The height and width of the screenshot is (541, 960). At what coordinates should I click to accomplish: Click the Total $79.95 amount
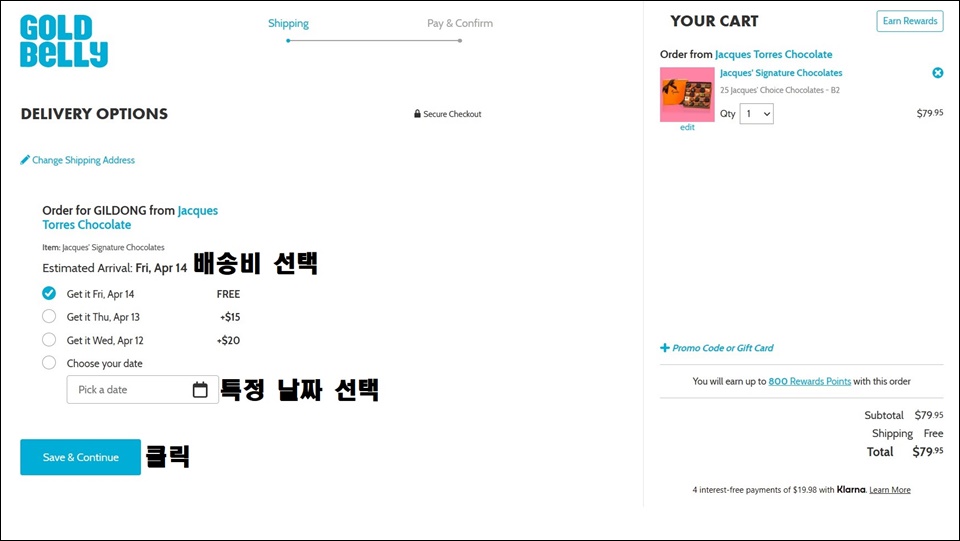928,452
